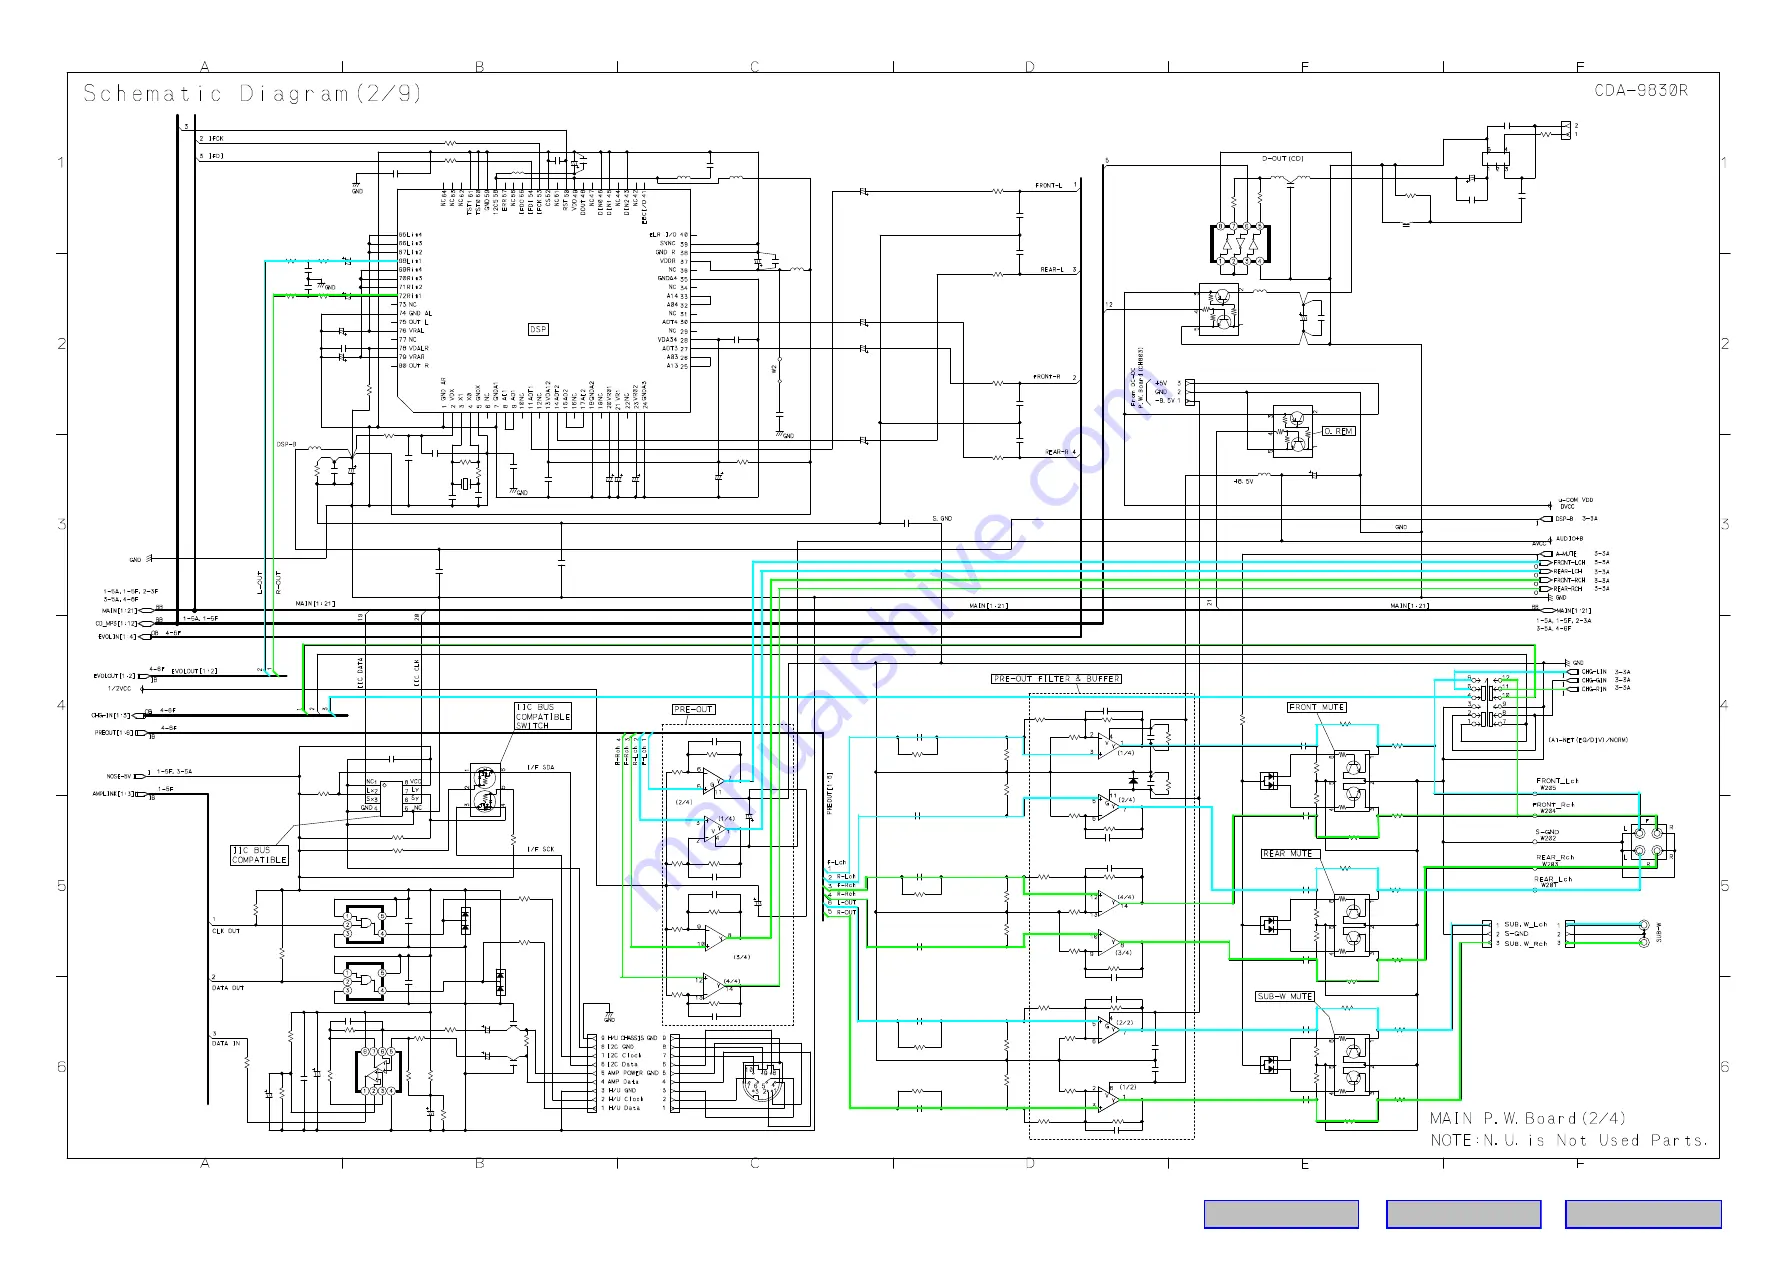Click the 'FRONT-L' output label near DSP

point(1048,186)
